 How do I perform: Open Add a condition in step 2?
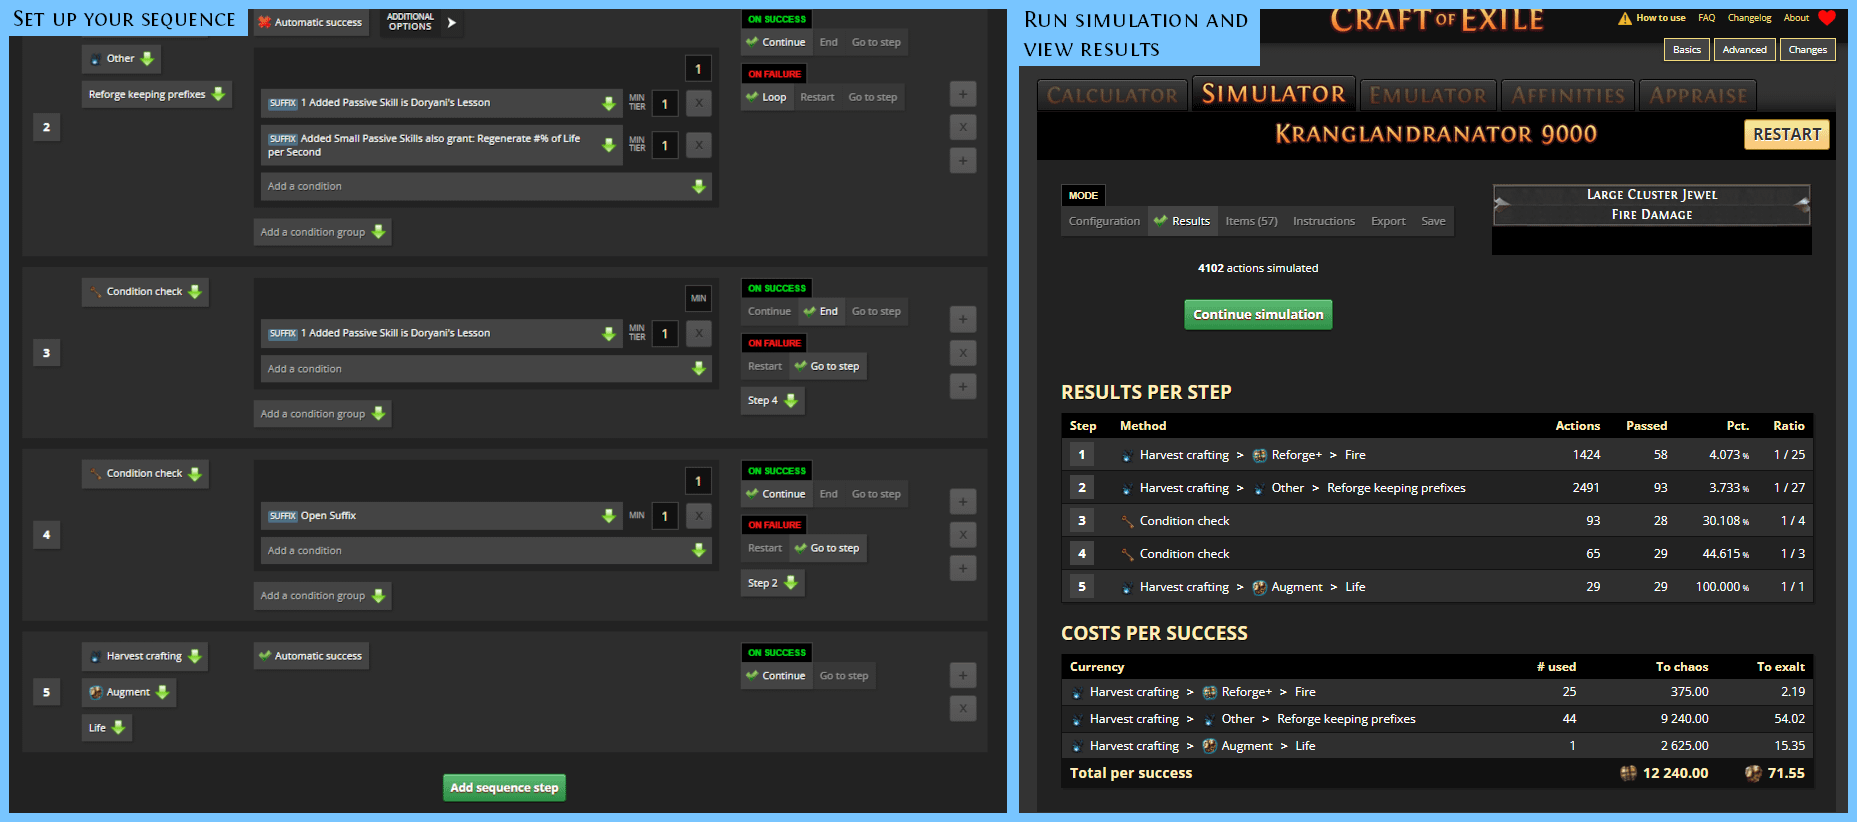click(486, 186)
